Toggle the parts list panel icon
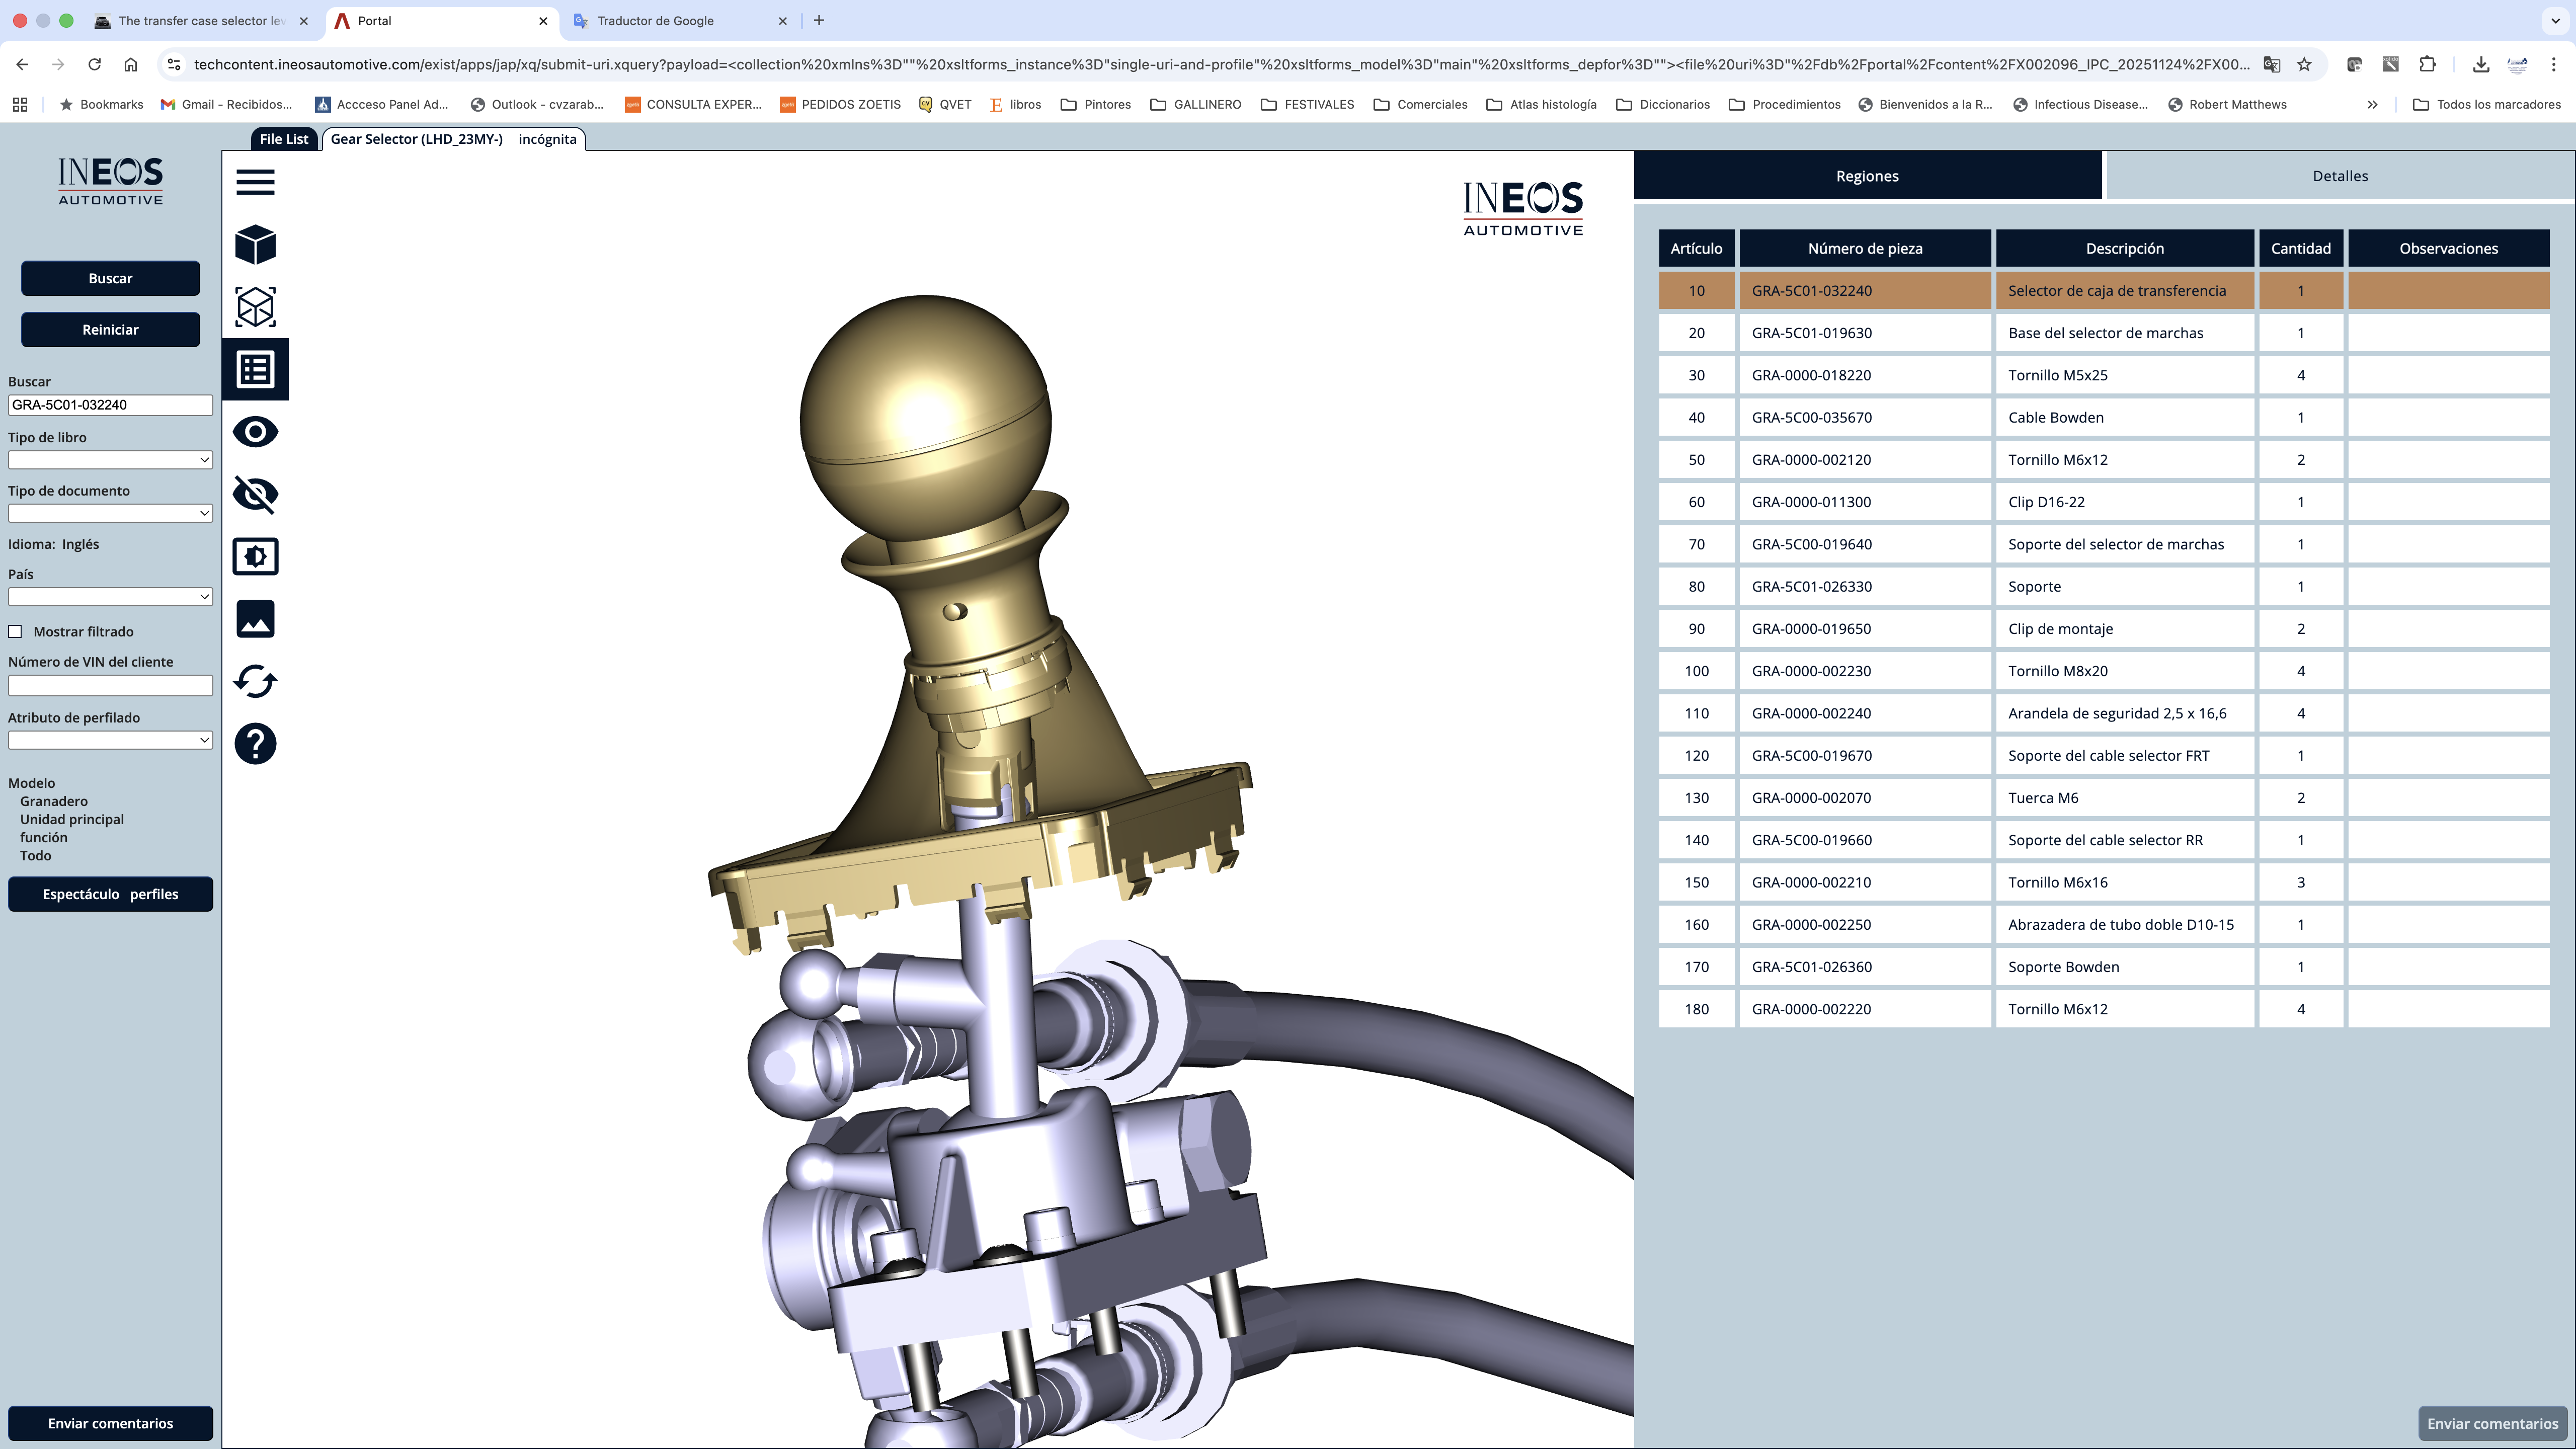2576x1449 pixels. point(255,370)
